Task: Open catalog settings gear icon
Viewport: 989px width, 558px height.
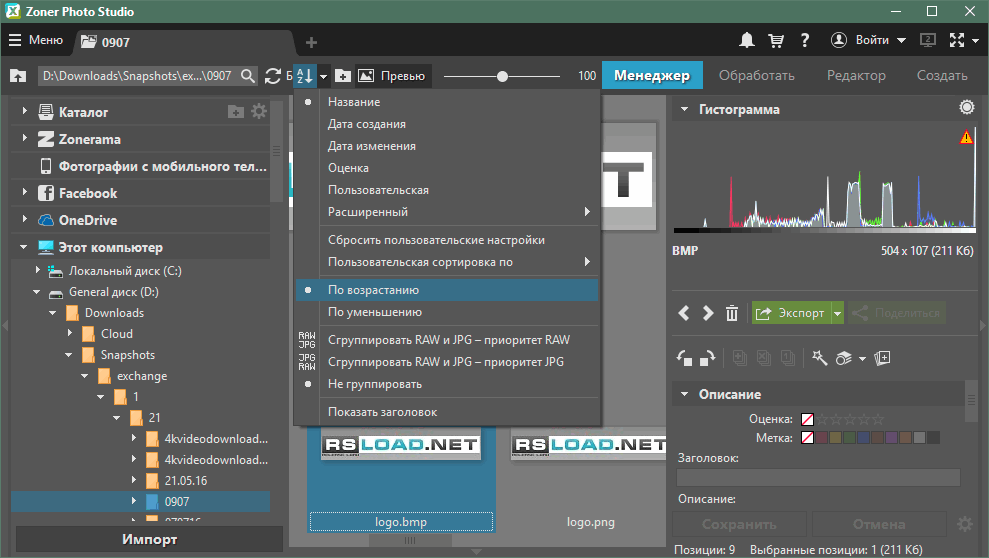Action: coord(259,112)
